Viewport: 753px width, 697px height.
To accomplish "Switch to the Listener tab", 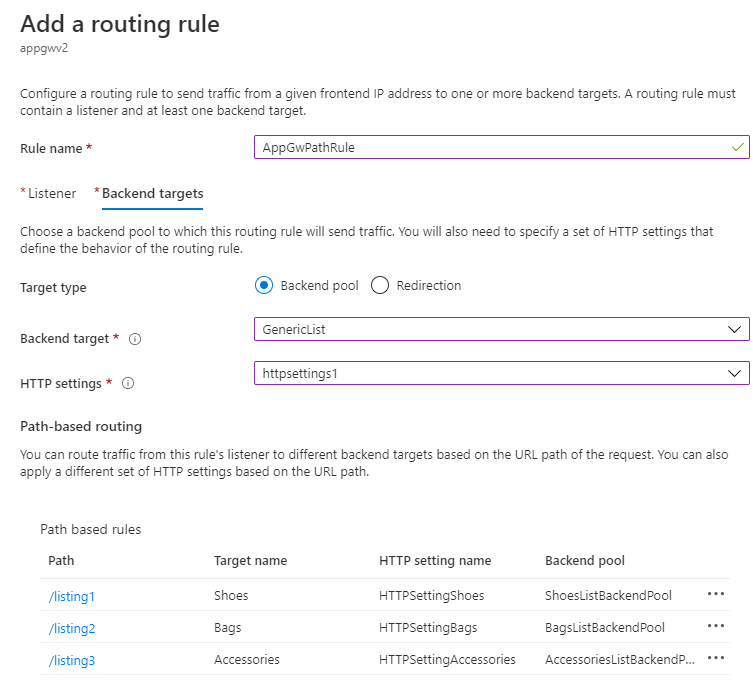I will (51, 193).
